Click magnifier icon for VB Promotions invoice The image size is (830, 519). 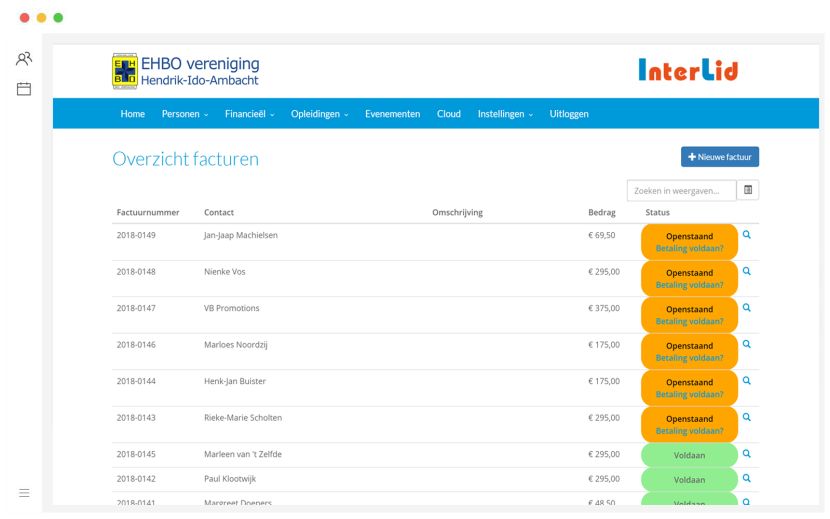pos(746,308)
